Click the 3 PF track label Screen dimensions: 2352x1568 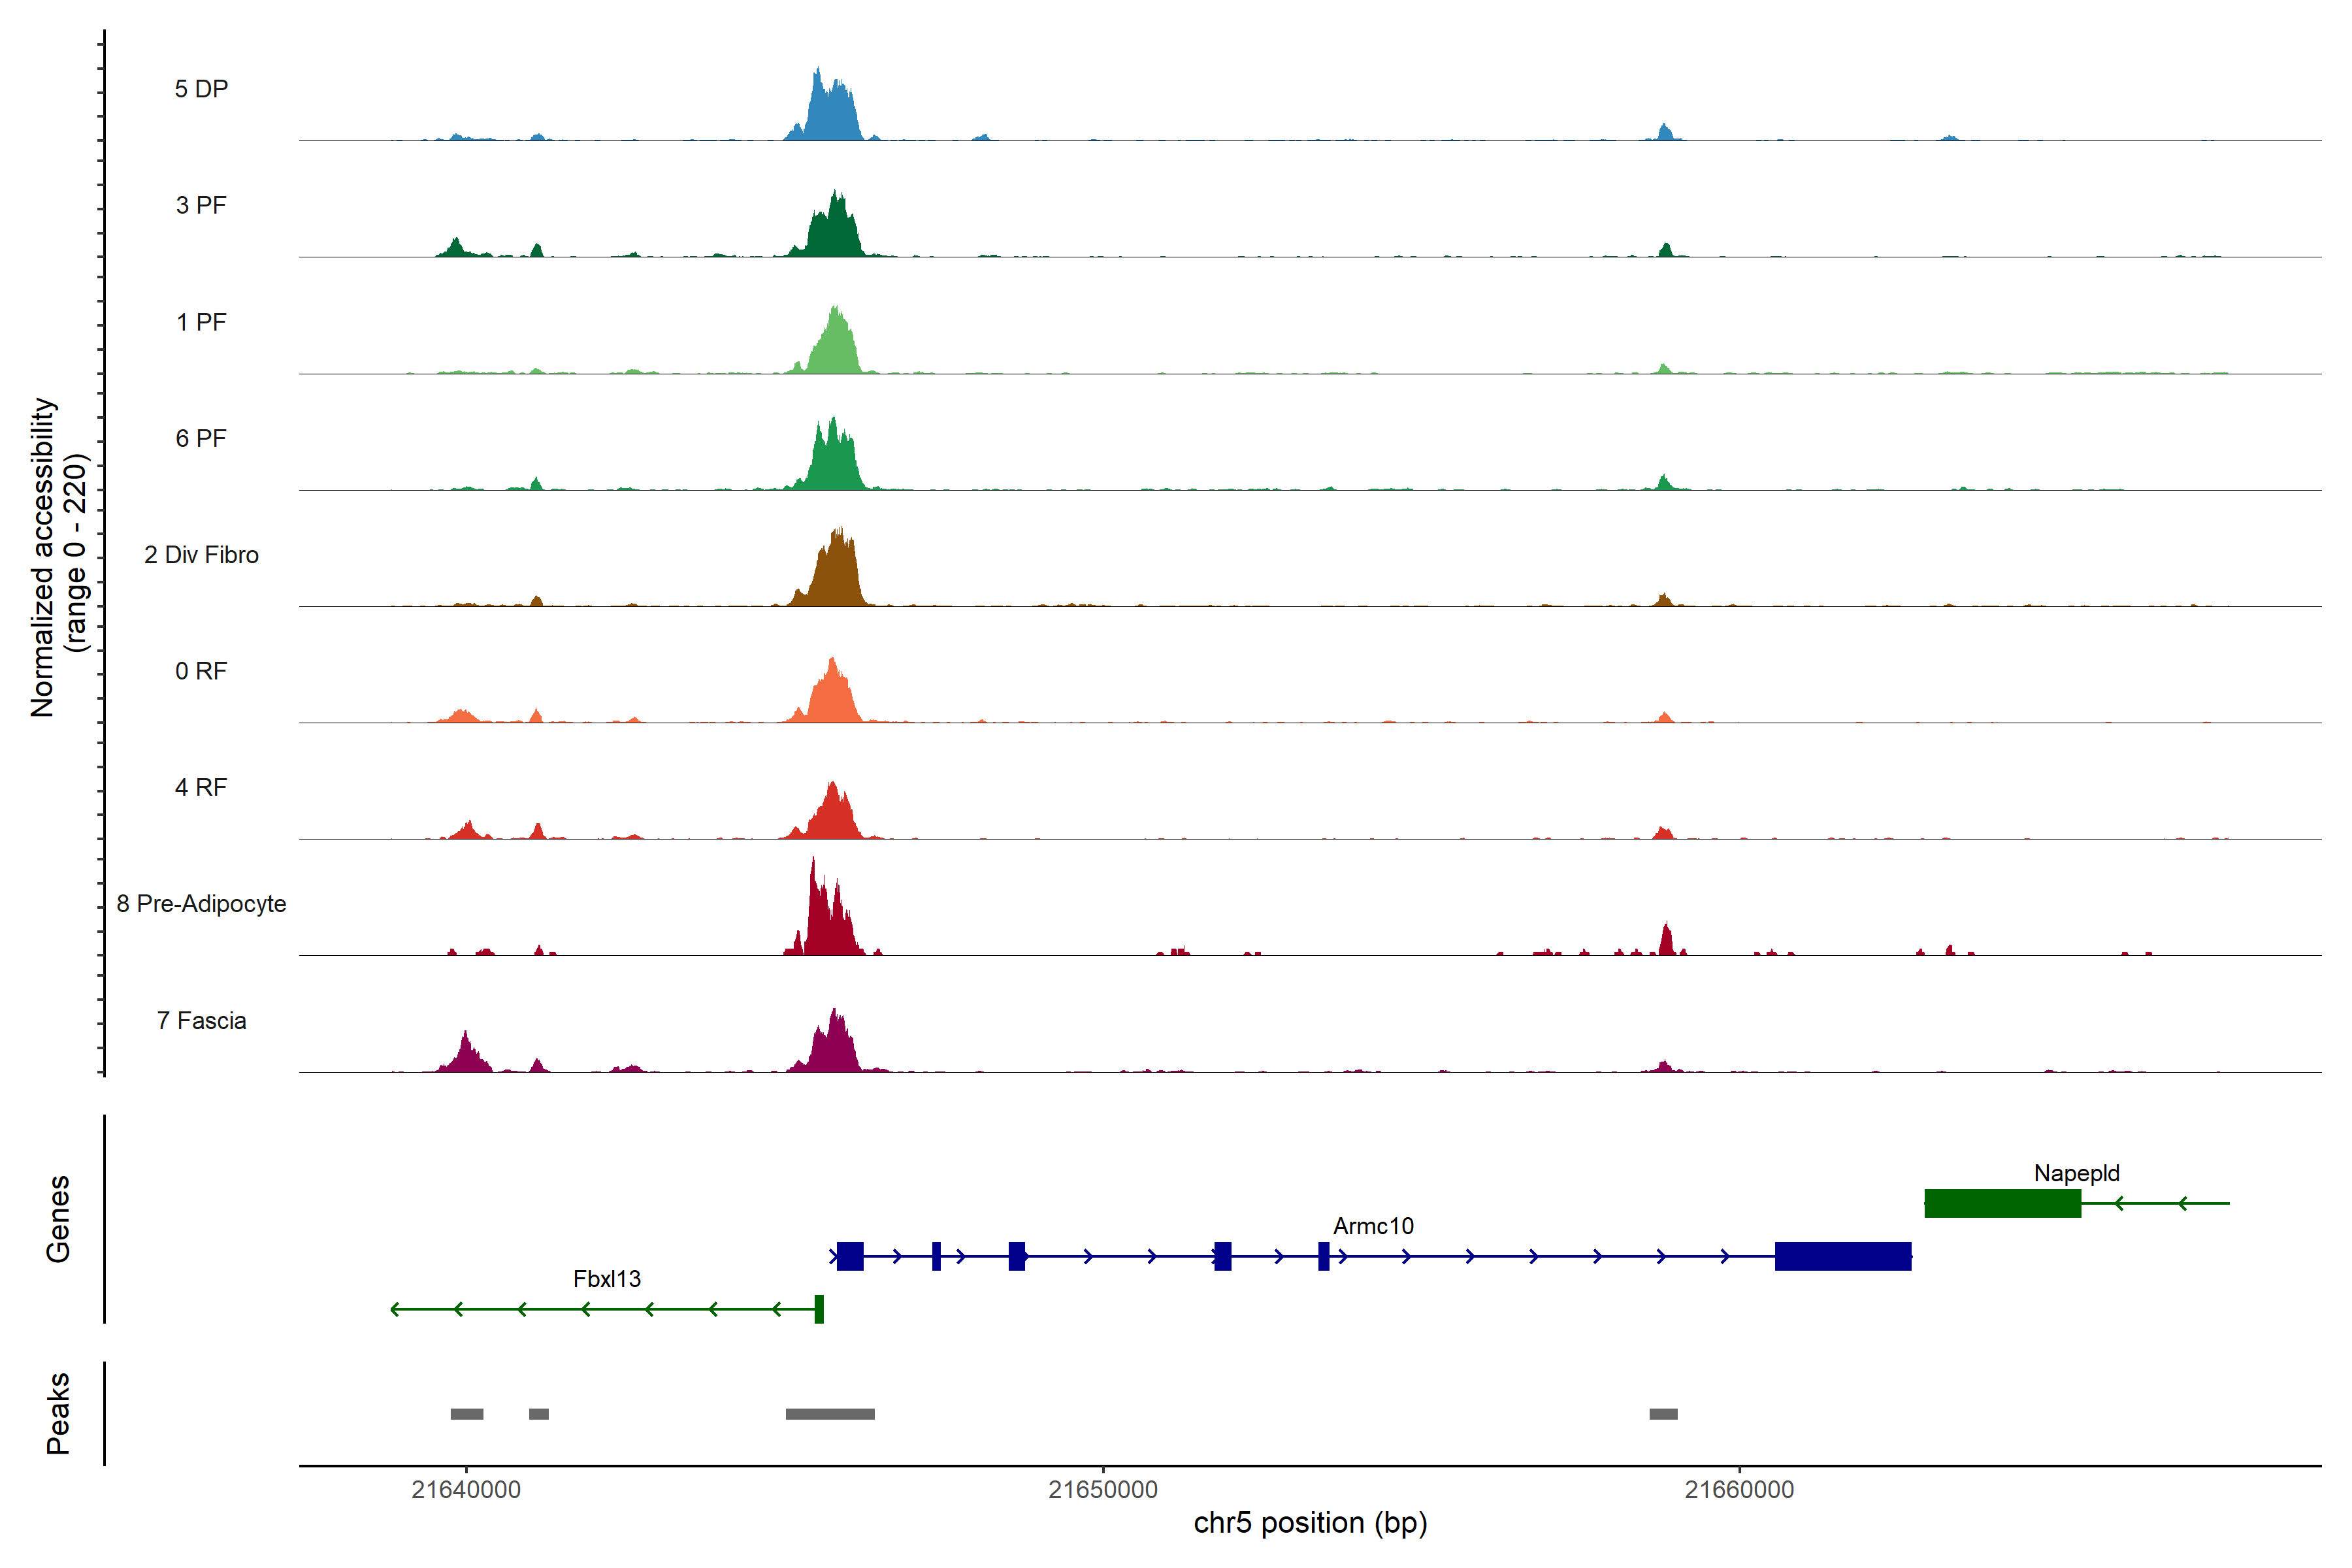201,206
